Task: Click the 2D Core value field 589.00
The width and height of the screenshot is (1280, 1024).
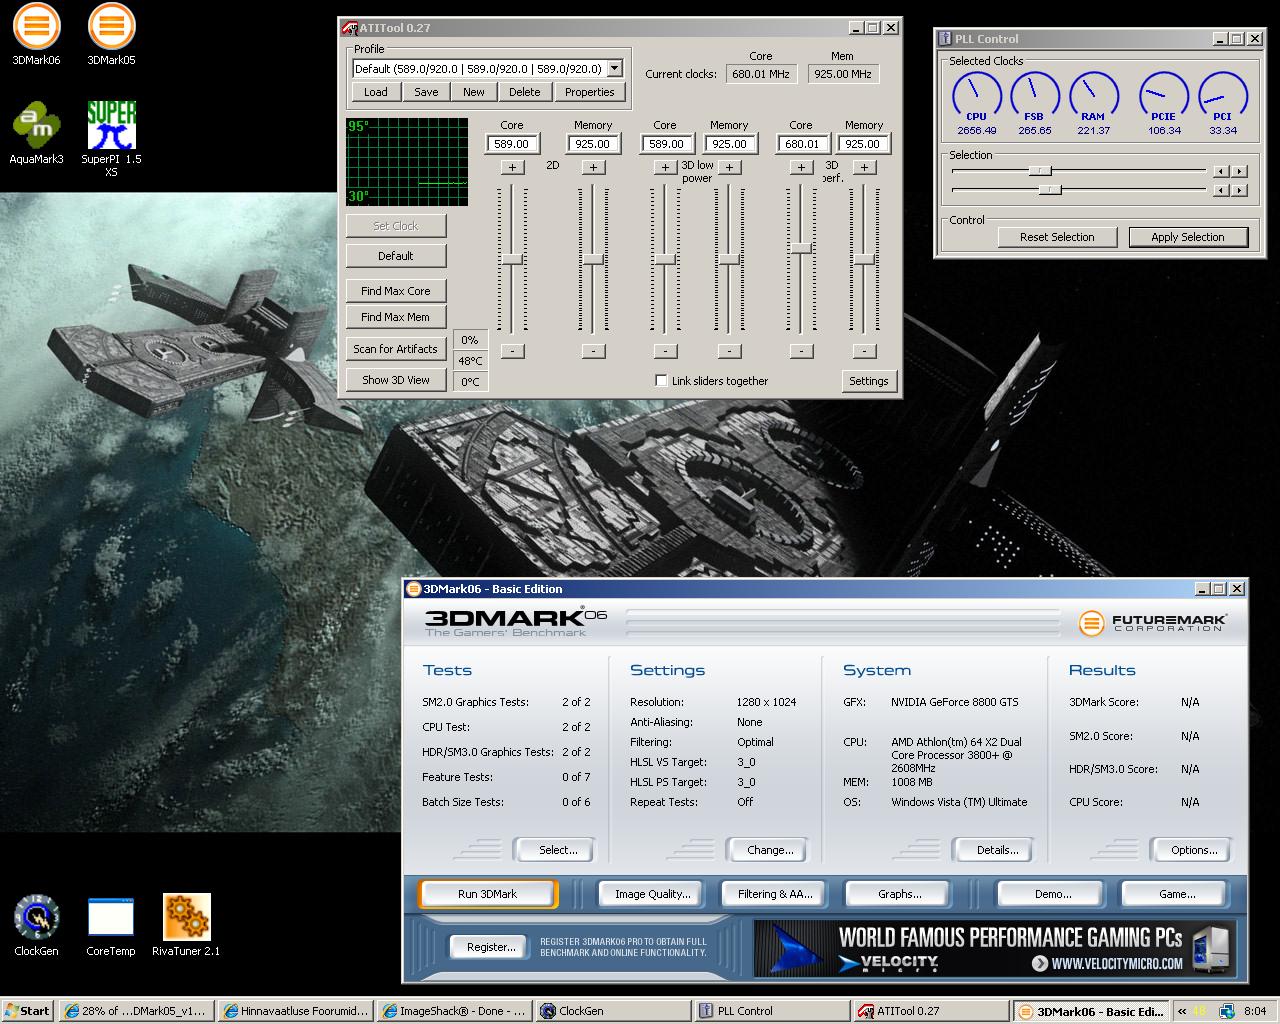Action: point(512,144)
